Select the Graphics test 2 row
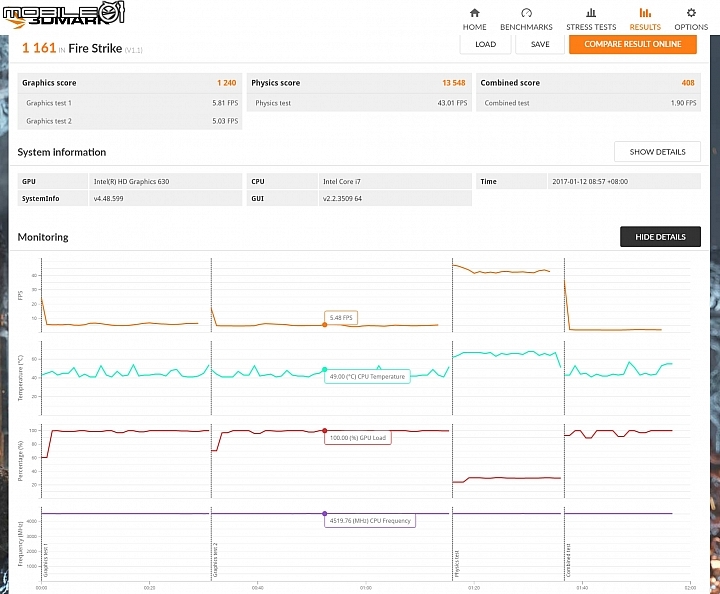The image size is (720, 594). point(130,121)
